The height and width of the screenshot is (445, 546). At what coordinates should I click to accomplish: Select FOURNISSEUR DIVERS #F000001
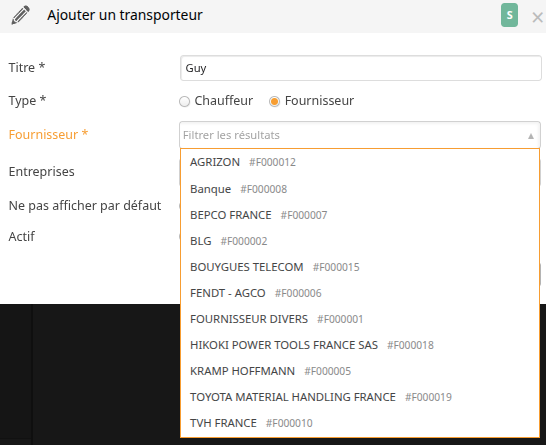(360, 319)
